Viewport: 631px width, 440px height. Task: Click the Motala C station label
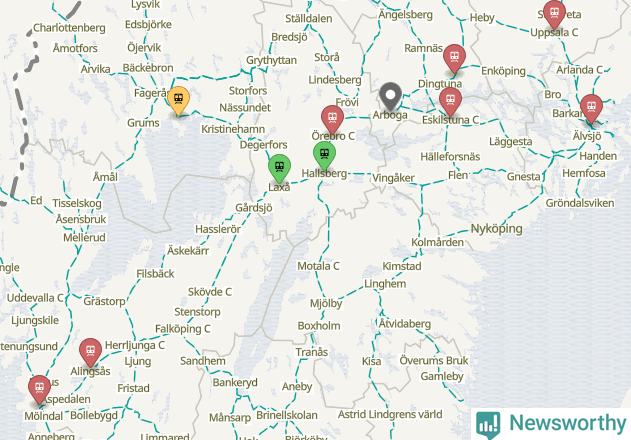click(318, 266)
